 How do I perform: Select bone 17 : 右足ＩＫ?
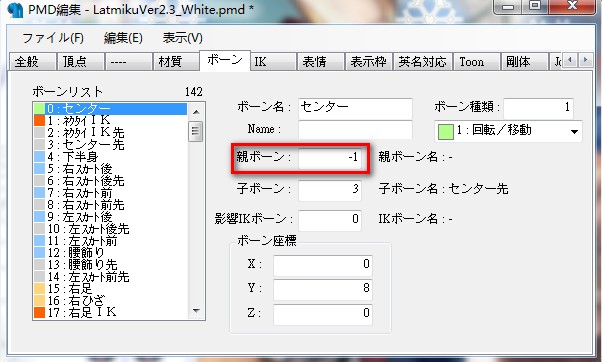pyautogui.click(x=110, y=312)
